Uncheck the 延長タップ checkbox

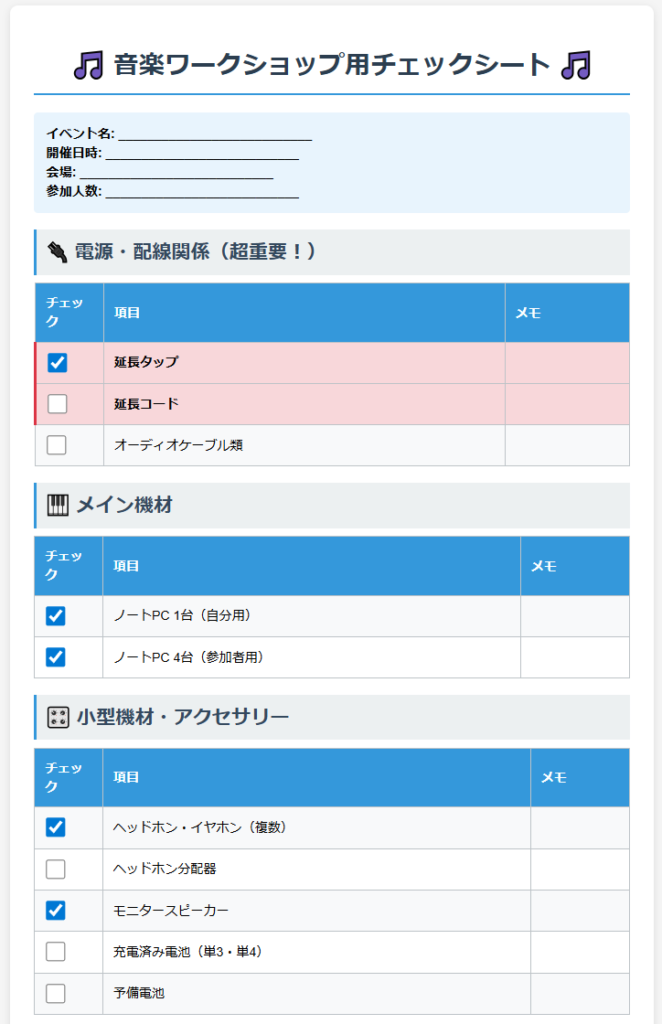[x=57, y=362]
